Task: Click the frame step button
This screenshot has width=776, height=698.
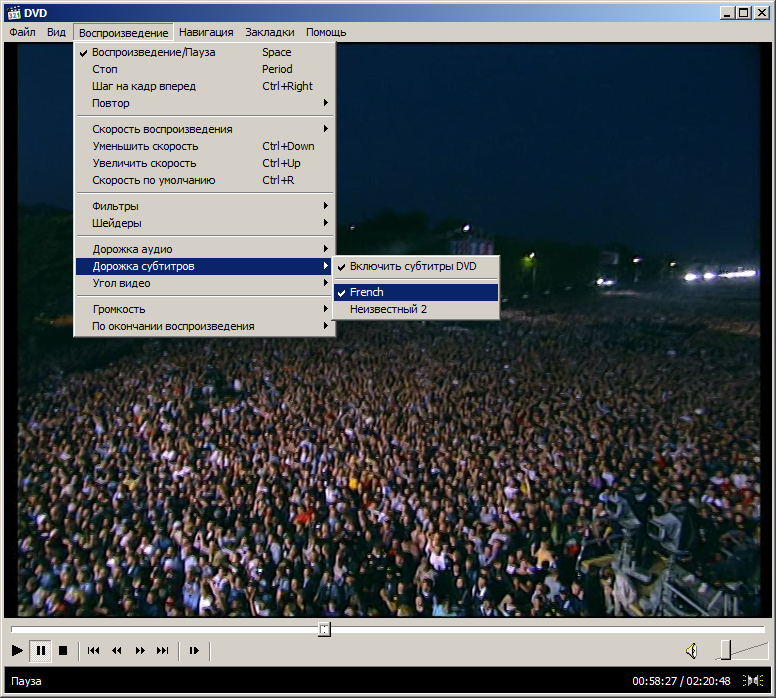Action: point(194,650)
